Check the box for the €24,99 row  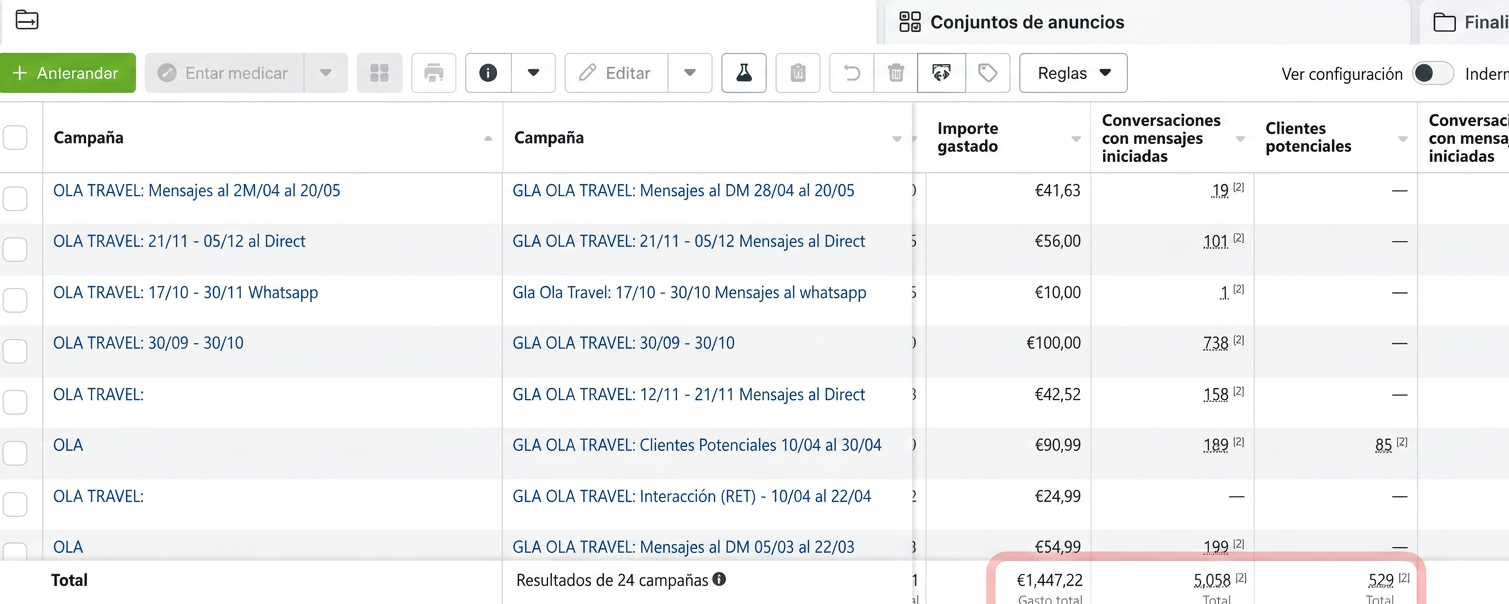(15, 504)
